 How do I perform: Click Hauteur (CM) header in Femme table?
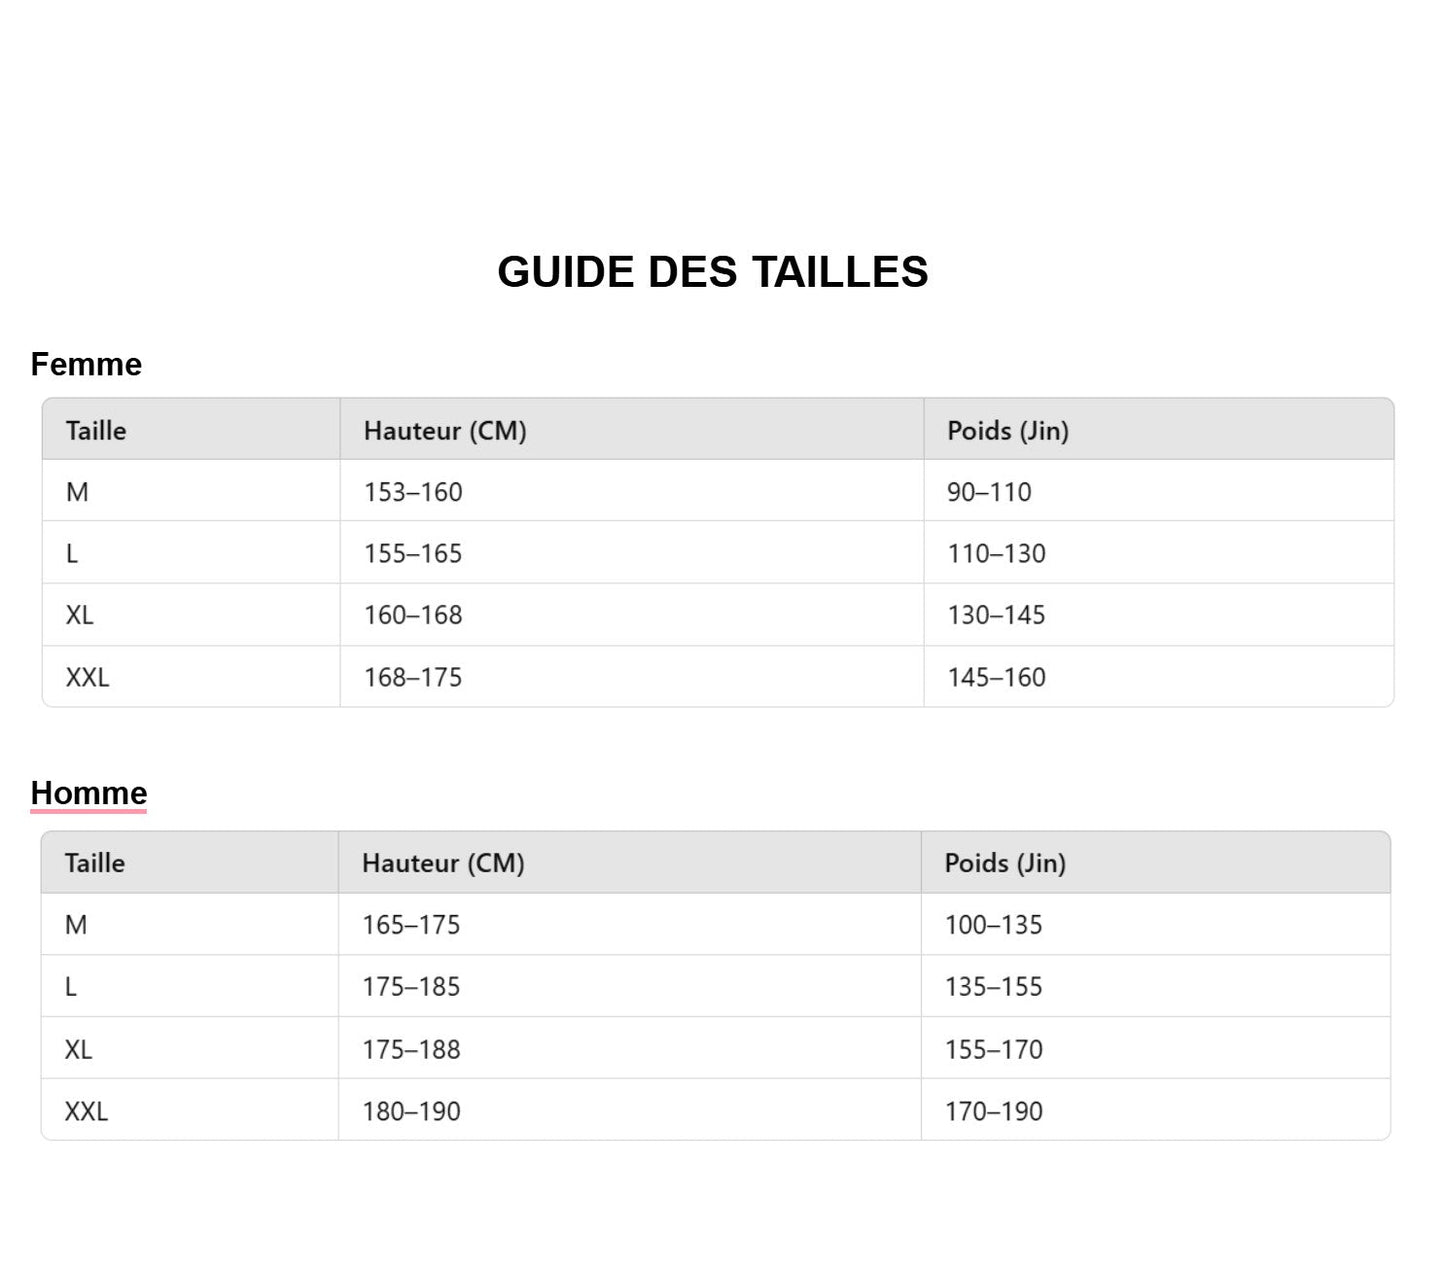pyautogui.click(x=445, y=431)
